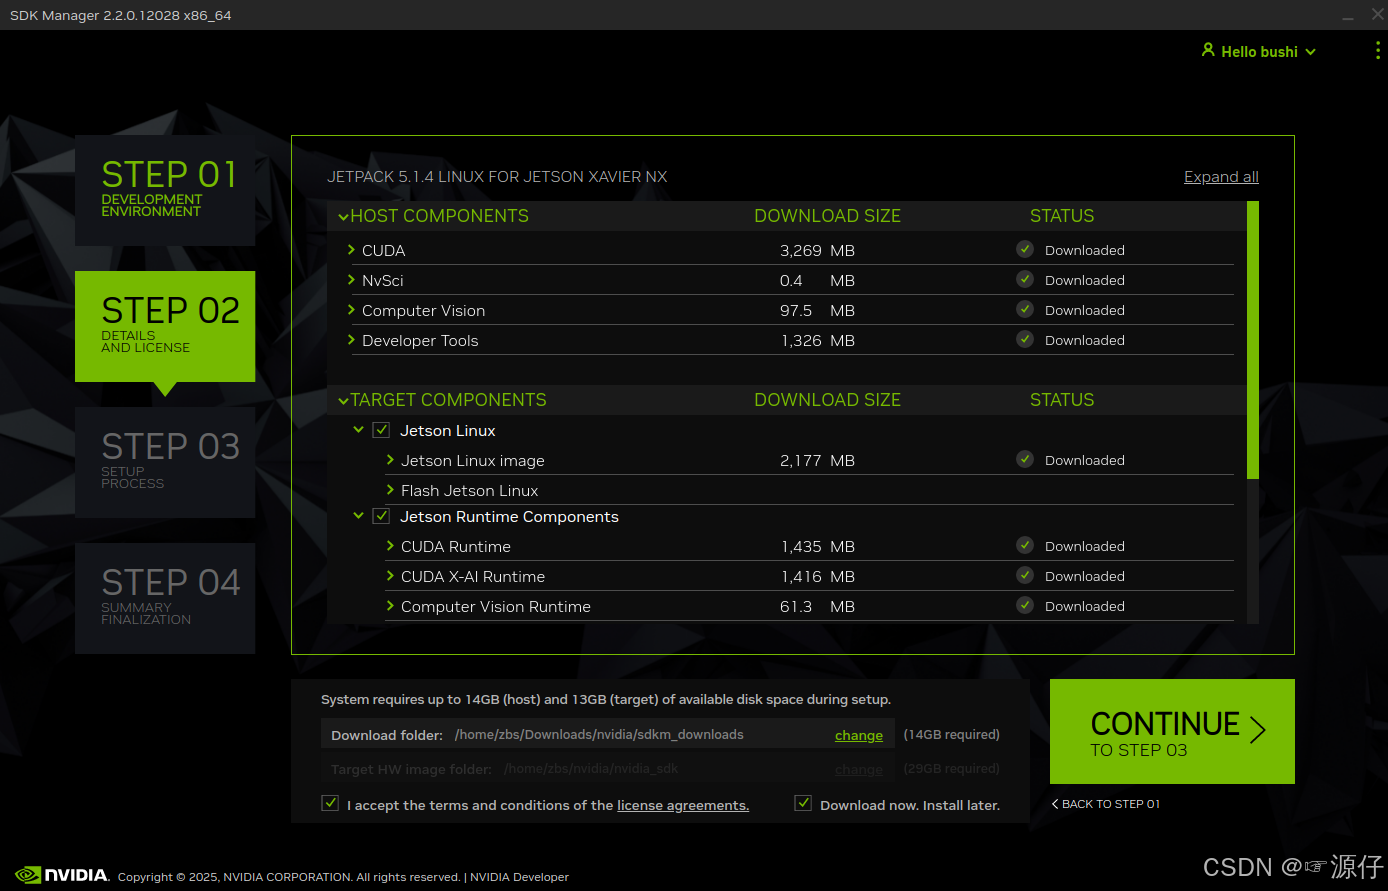Click the 14GB required label
The image size is (1388, 891).
click(x=951, y=734)
